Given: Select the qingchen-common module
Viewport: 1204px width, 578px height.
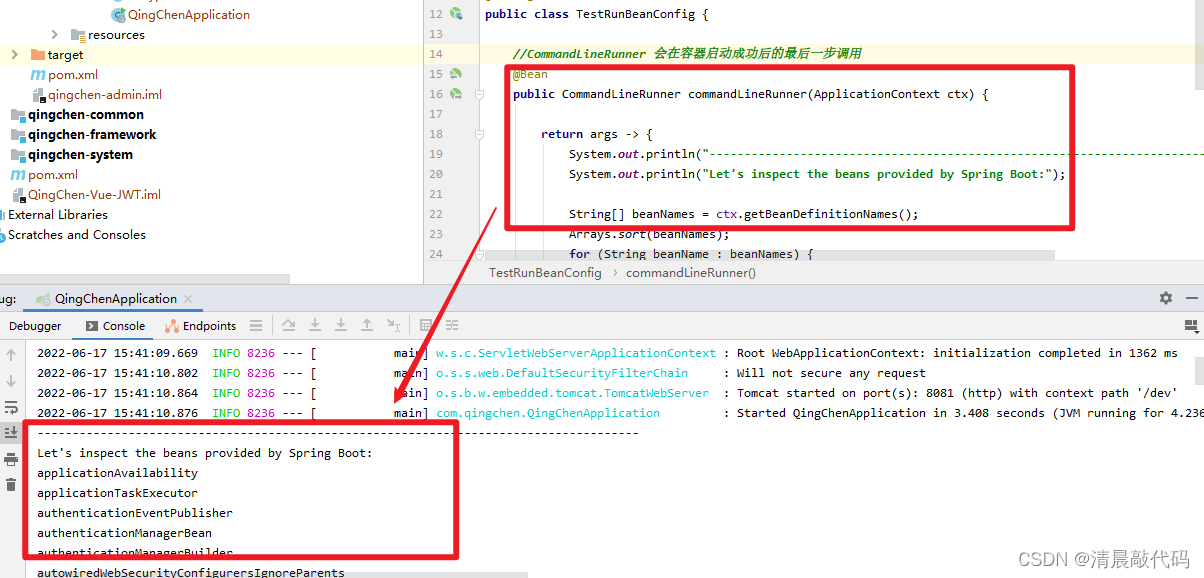Looking at the screenshot, I should coord(86,115).
